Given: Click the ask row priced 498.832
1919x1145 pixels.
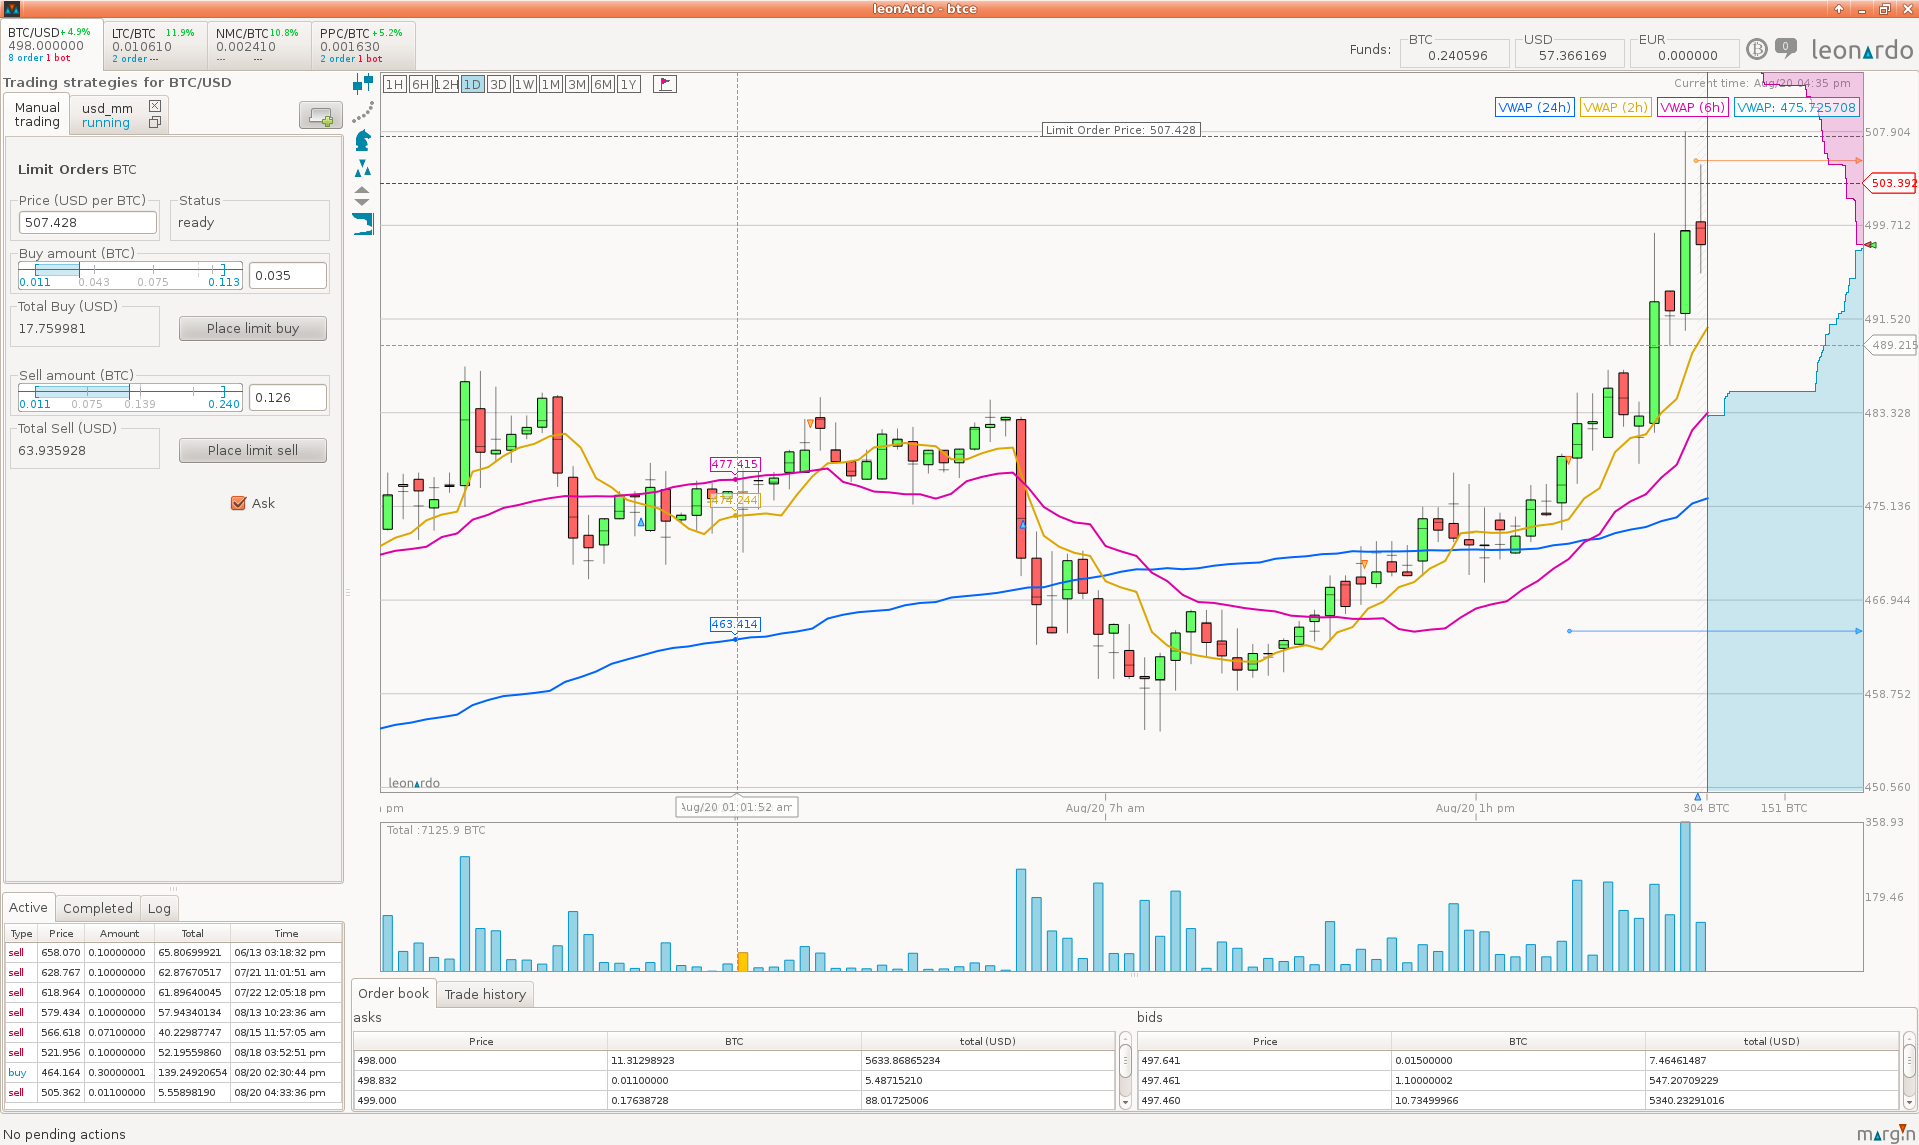Looking at the screenshot, I should pyautogui.click(x=734, y=1080).
